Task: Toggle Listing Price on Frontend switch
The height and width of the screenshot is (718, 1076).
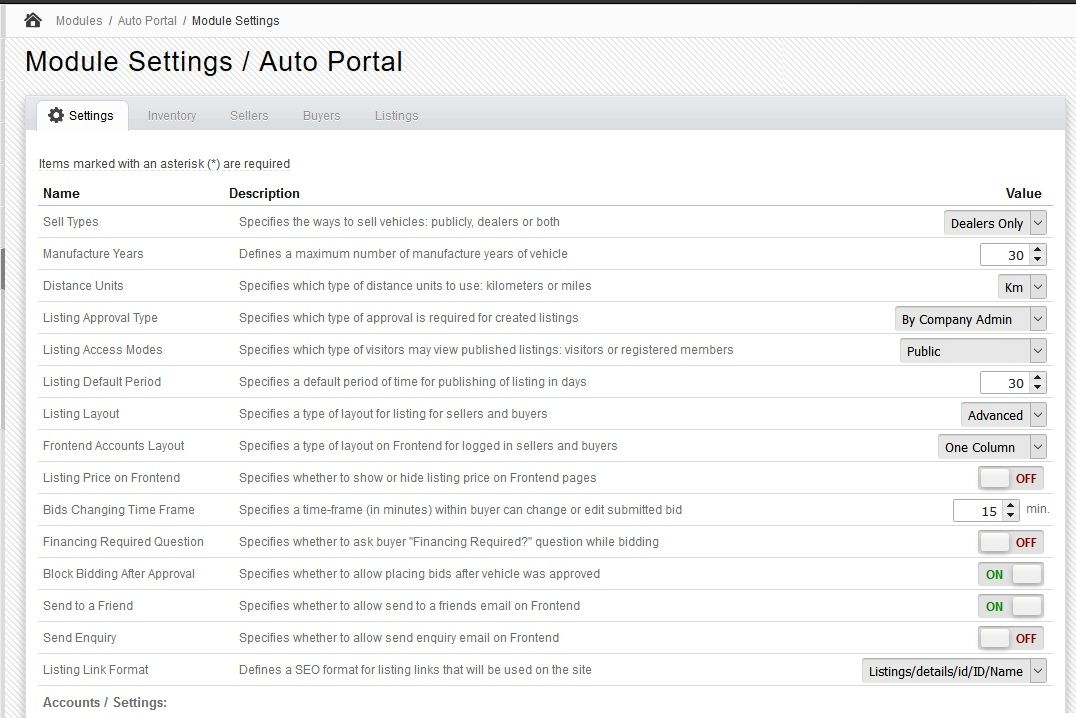Action: [1011, 478]
